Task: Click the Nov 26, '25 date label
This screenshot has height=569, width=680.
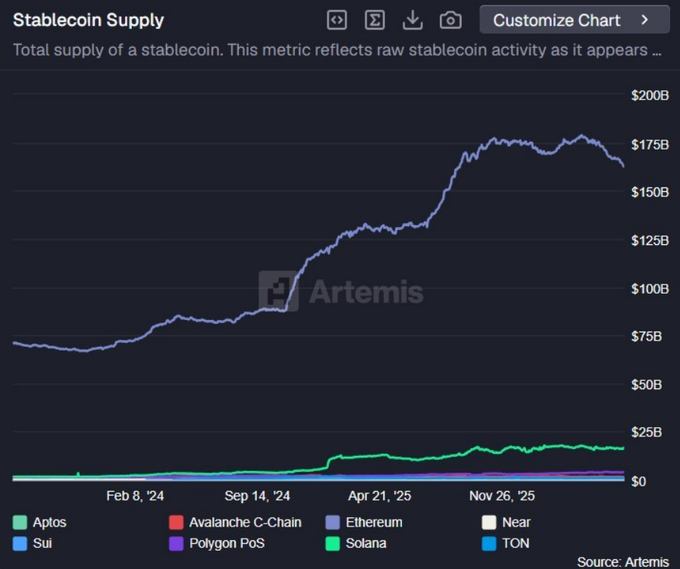Action: [502, 496]
